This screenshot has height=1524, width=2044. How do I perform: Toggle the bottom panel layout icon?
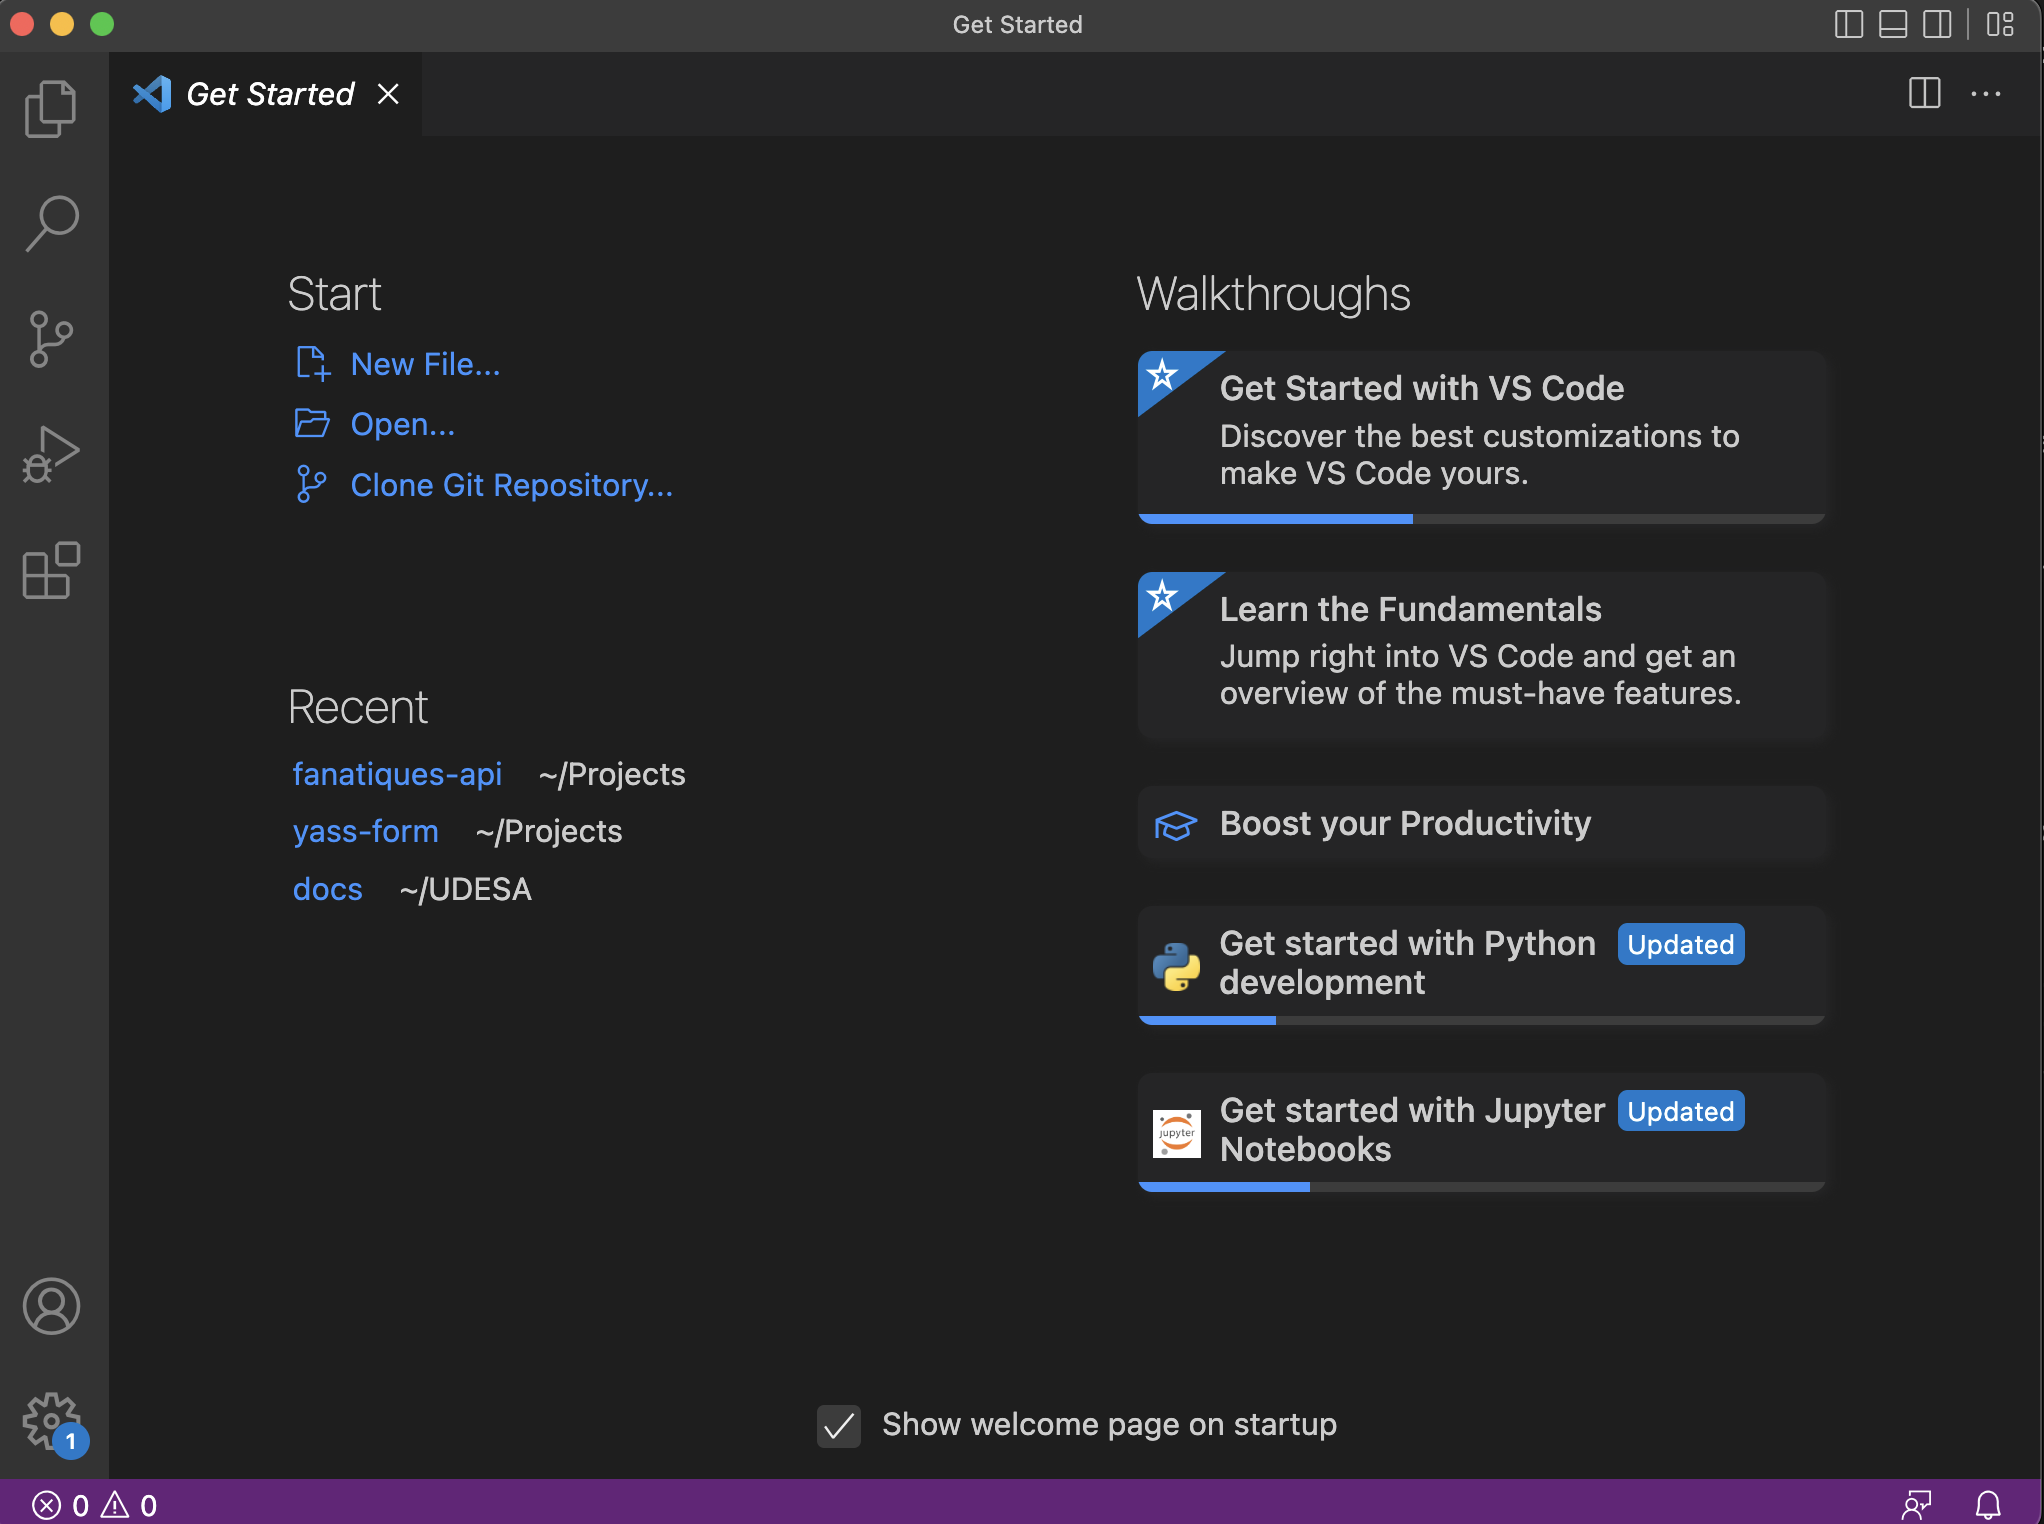[1893, 24]
